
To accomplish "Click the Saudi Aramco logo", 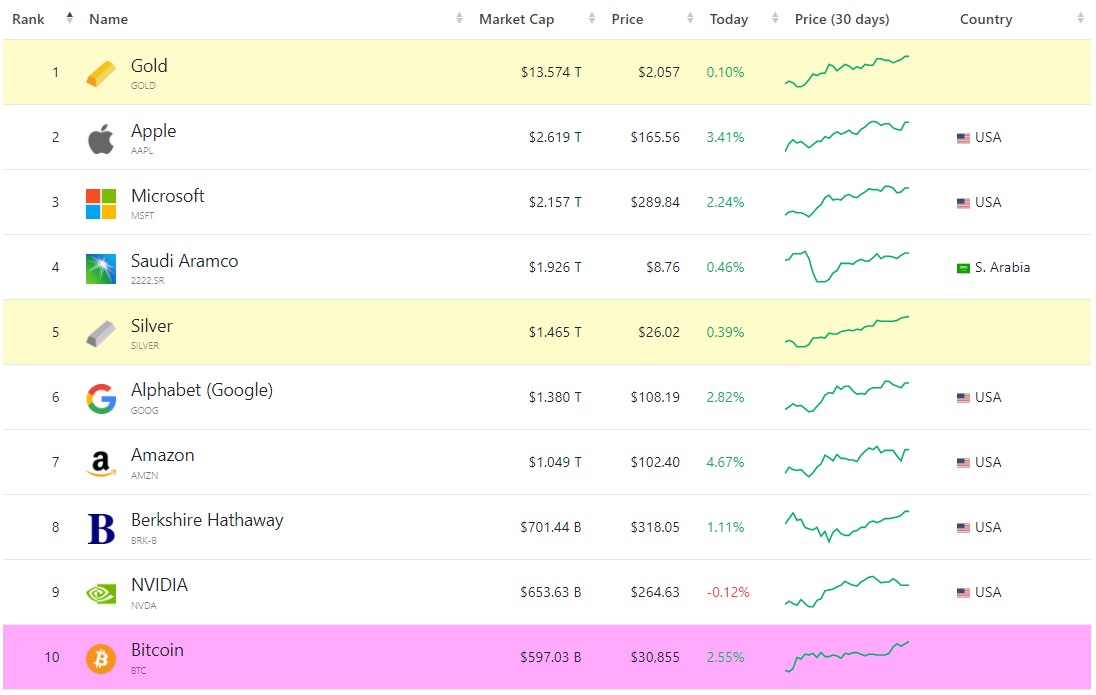I will [100, 268].
